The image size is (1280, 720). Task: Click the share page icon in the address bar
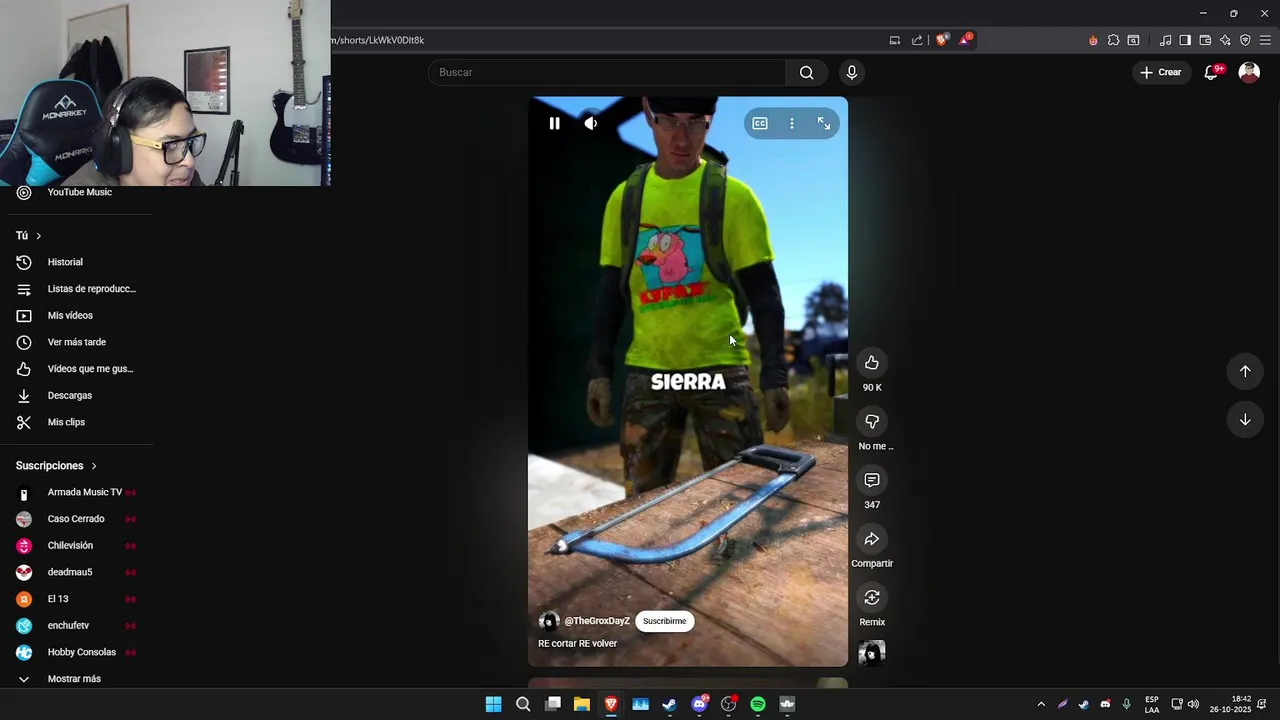[917, 40]
